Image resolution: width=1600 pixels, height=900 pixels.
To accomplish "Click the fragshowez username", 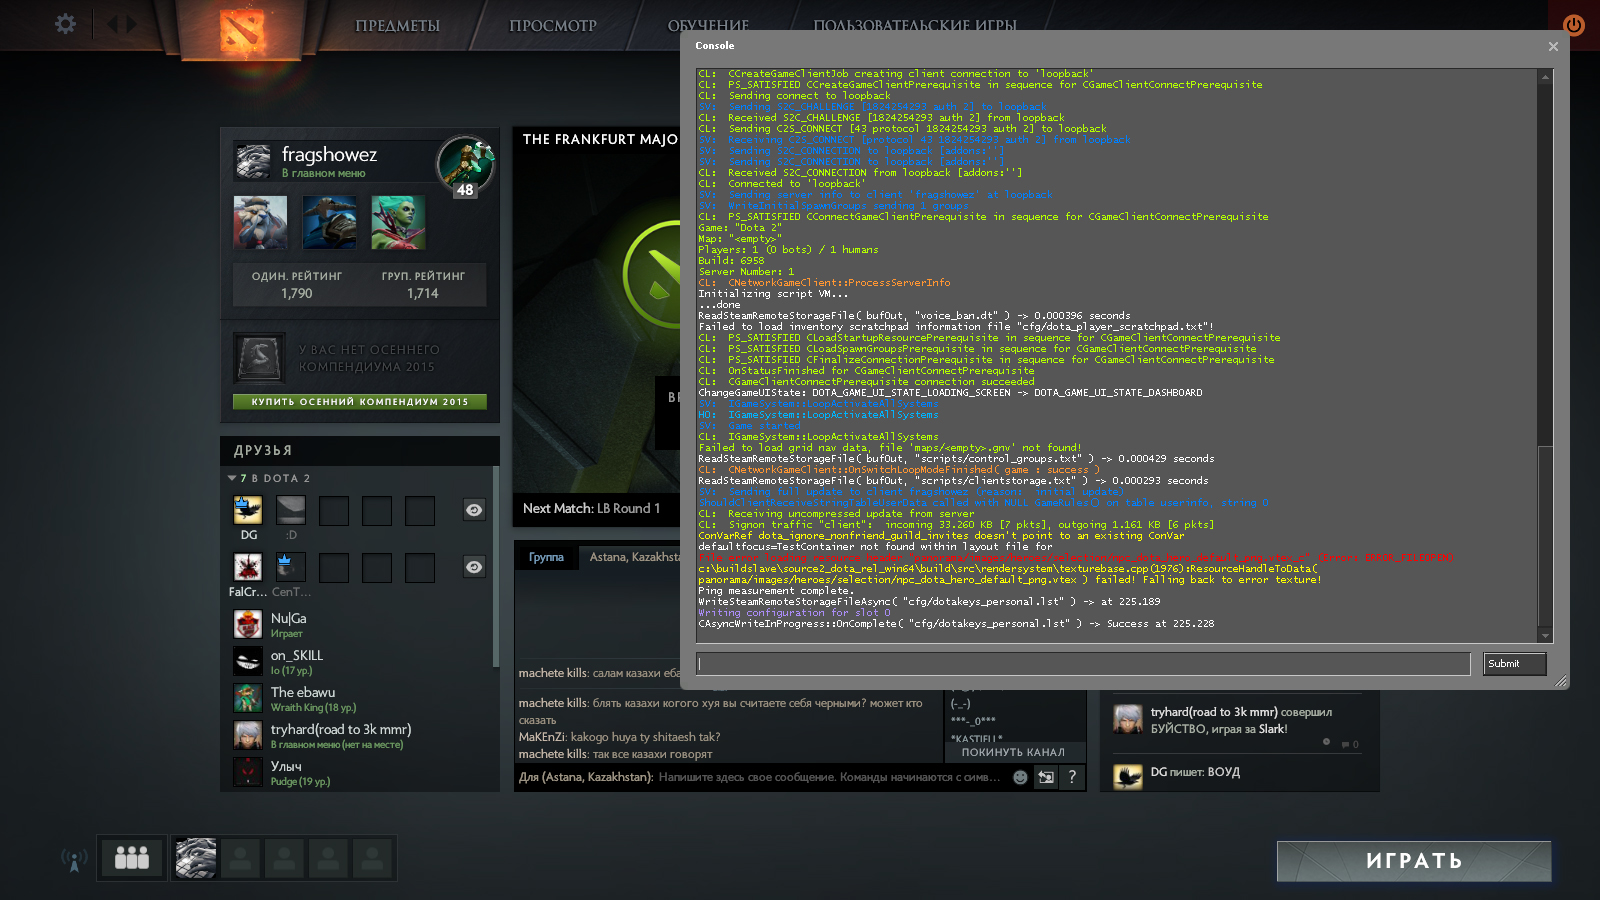I will pyautogui.click(x=329, y=155).
